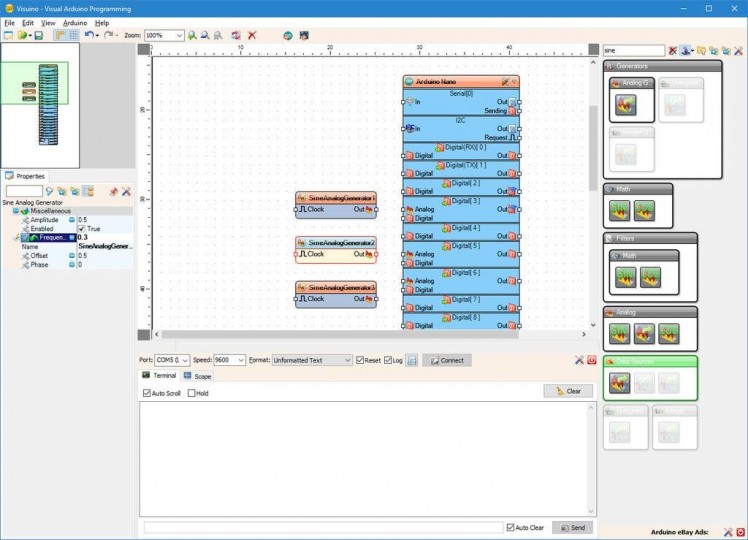
Task: Clear the component search filter icon
Action: pyautogui.click(x=673, y=50)
